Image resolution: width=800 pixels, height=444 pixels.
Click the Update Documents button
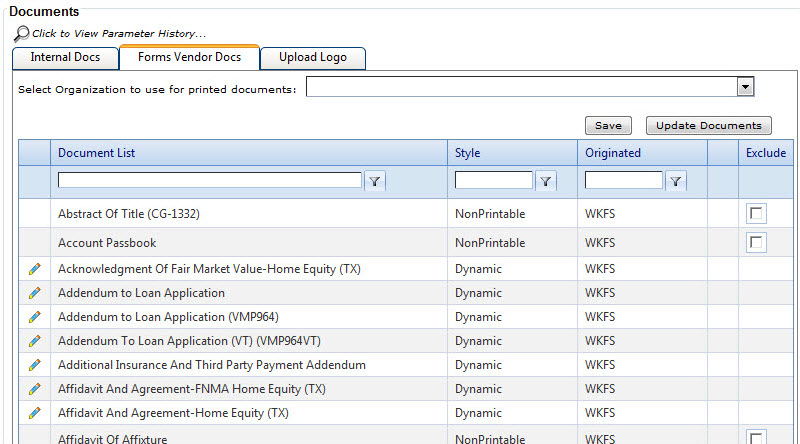pos(709,126)
